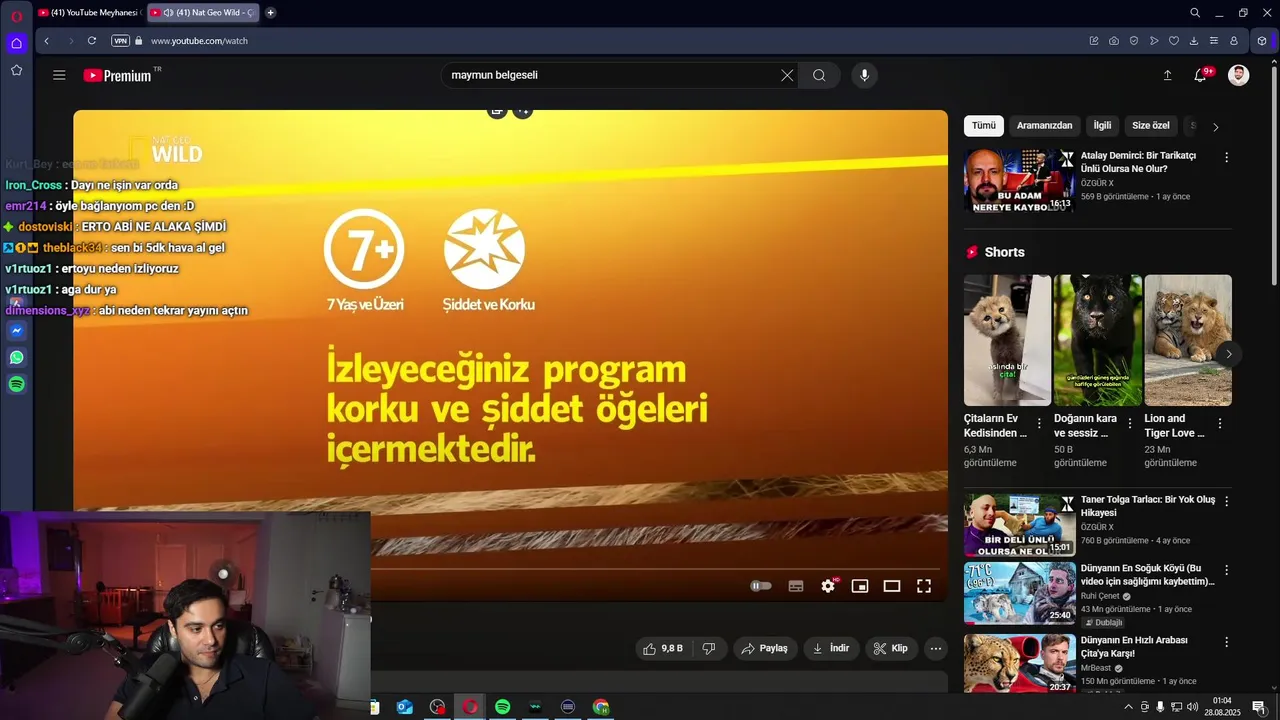Open options for Taner Tolga Tarlacı video
This screenshot has height=720, width=1280.
(x=1226, y=501)
